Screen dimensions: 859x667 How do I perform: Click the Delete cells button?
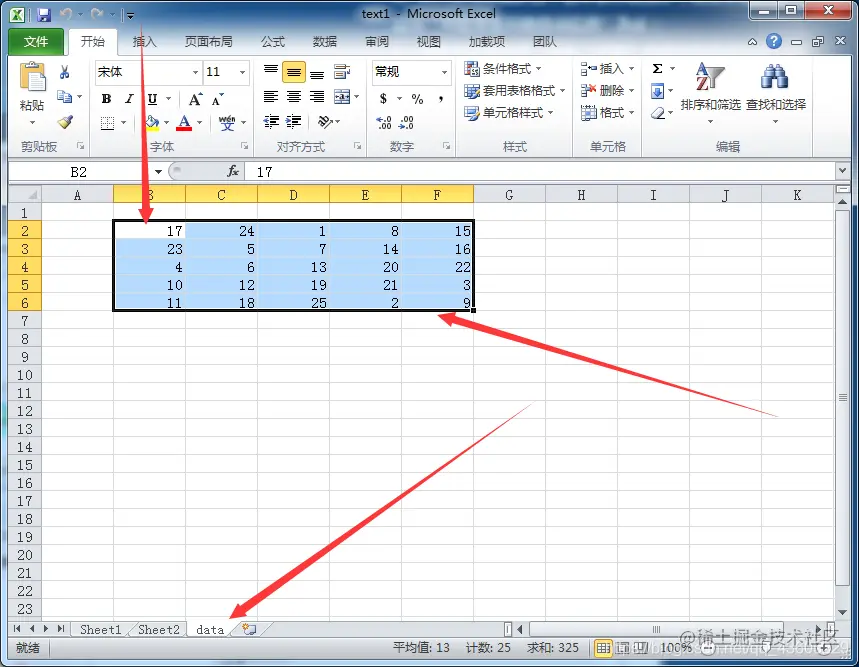(608, 90)
